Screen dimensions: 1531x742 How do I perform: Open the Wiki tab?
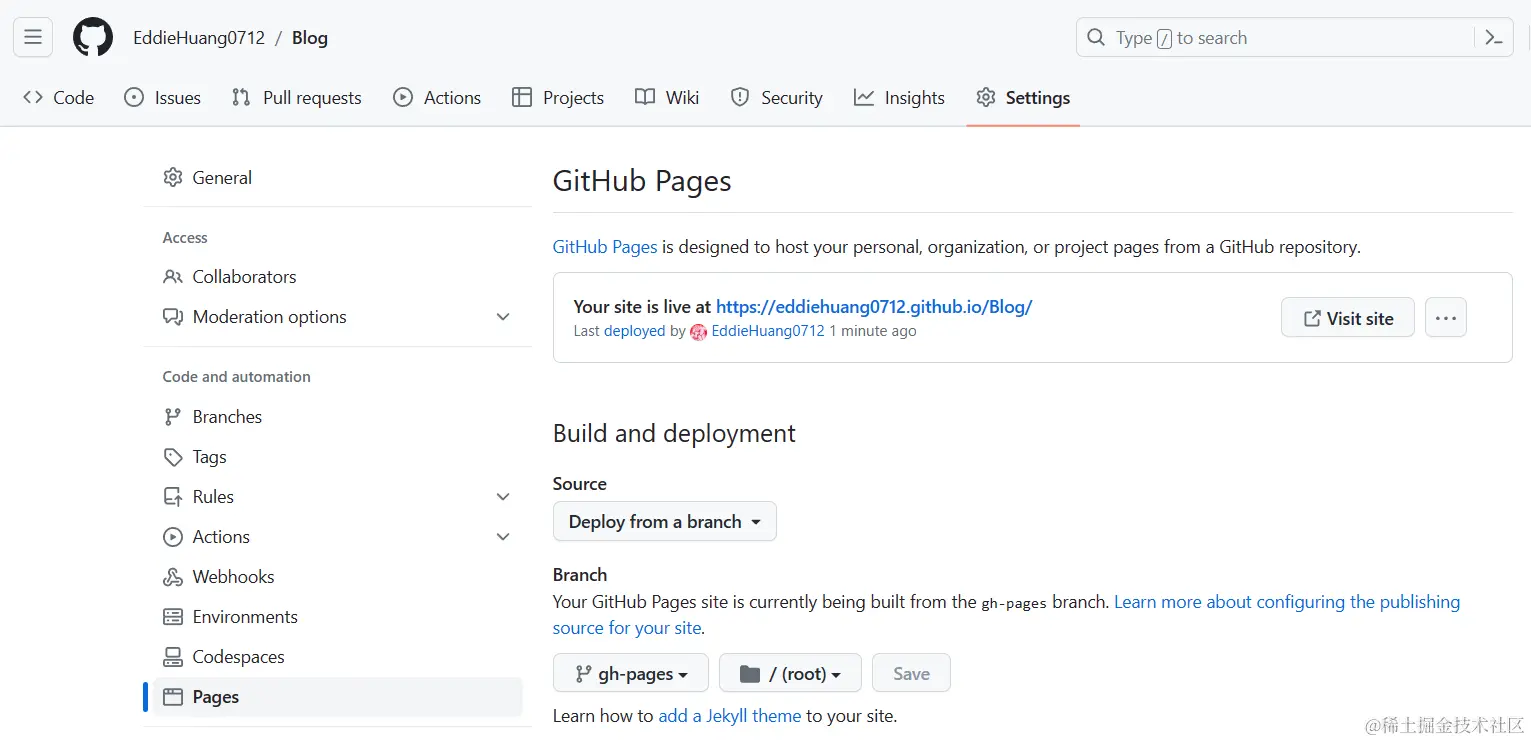point(667,97)
